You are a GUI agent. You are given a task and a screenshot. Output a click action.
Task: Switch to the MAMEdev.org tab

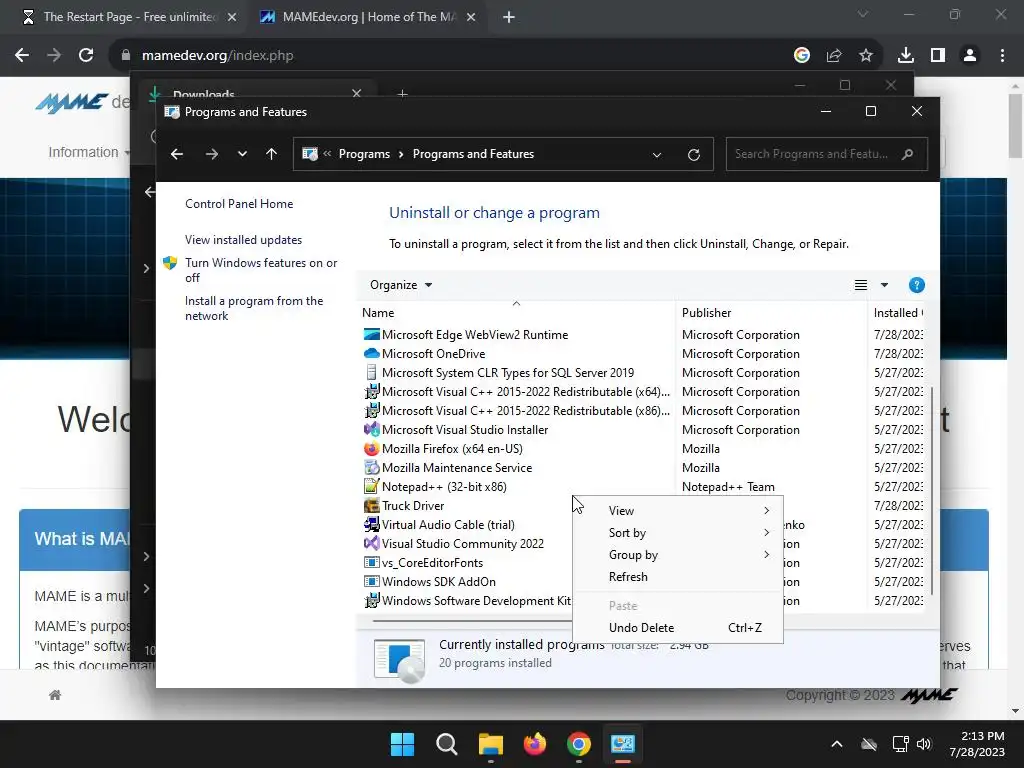369,17
